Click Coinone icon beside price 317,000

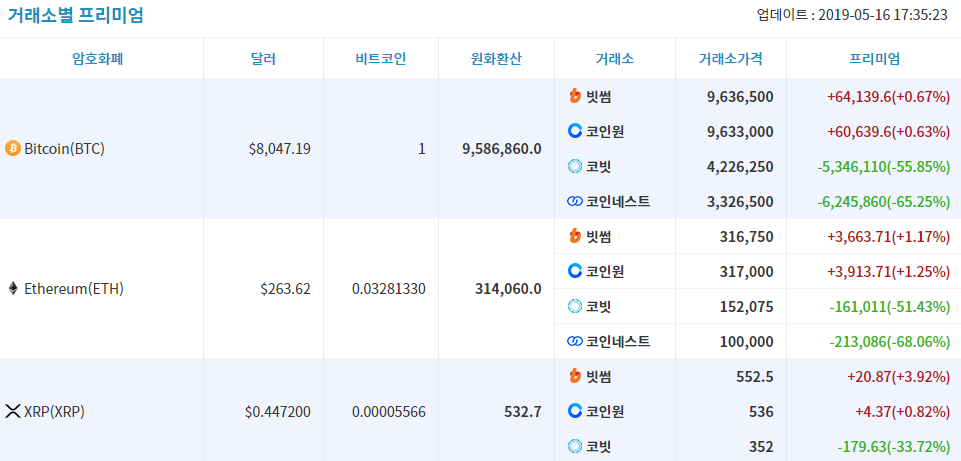point(575,270)
